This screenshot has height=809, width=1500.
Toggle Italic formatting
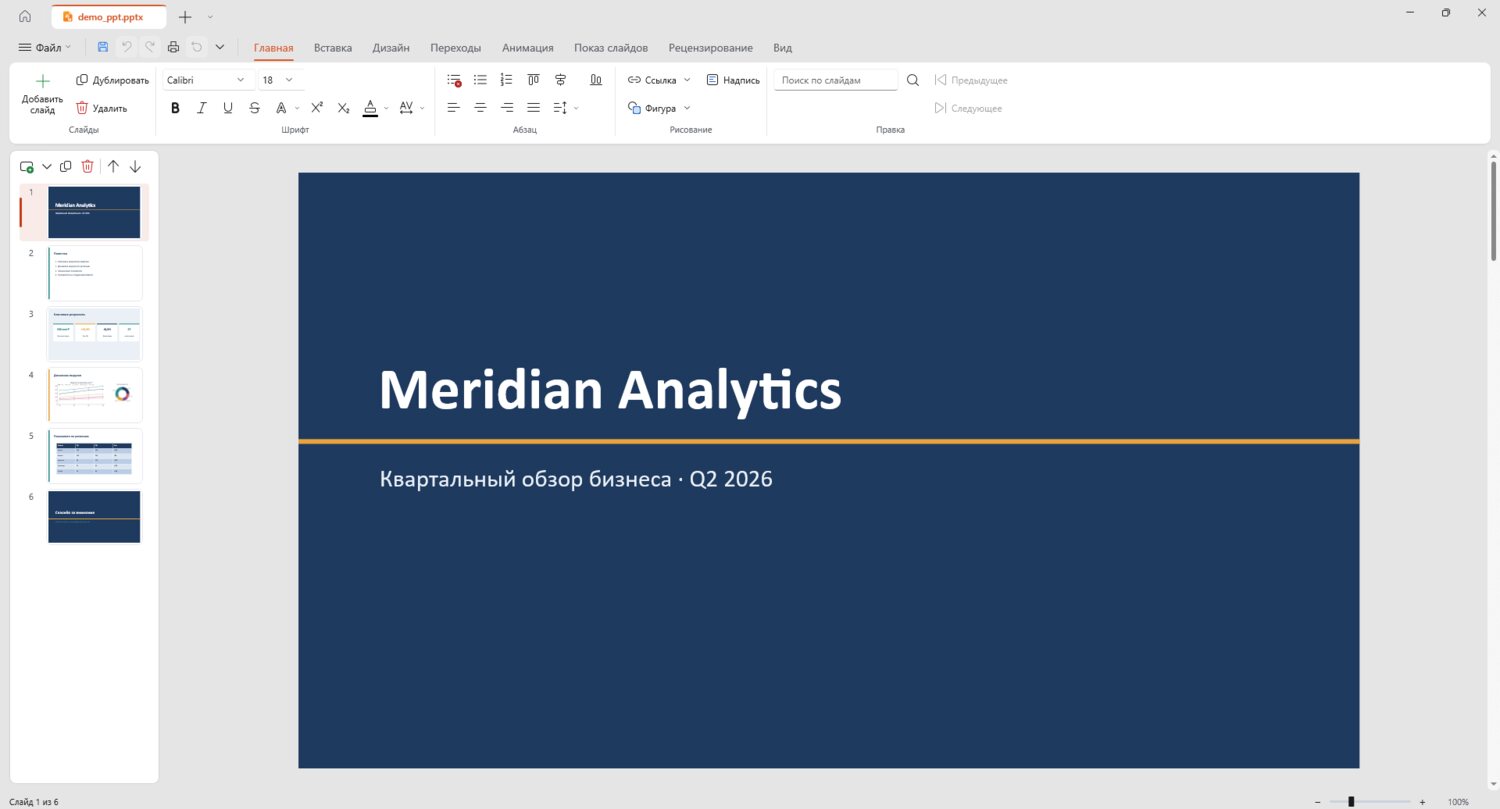pyautogui.click(x=201, y=108)
